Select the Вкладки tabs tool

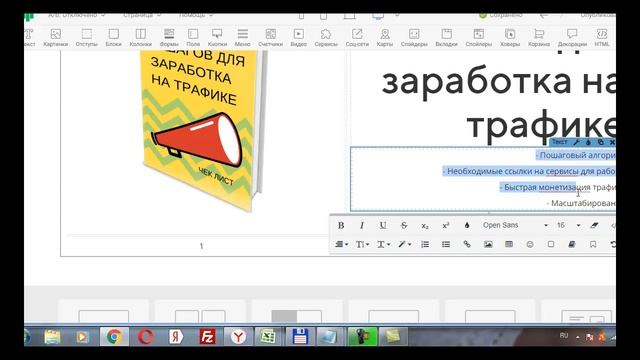tap(447, 37)
